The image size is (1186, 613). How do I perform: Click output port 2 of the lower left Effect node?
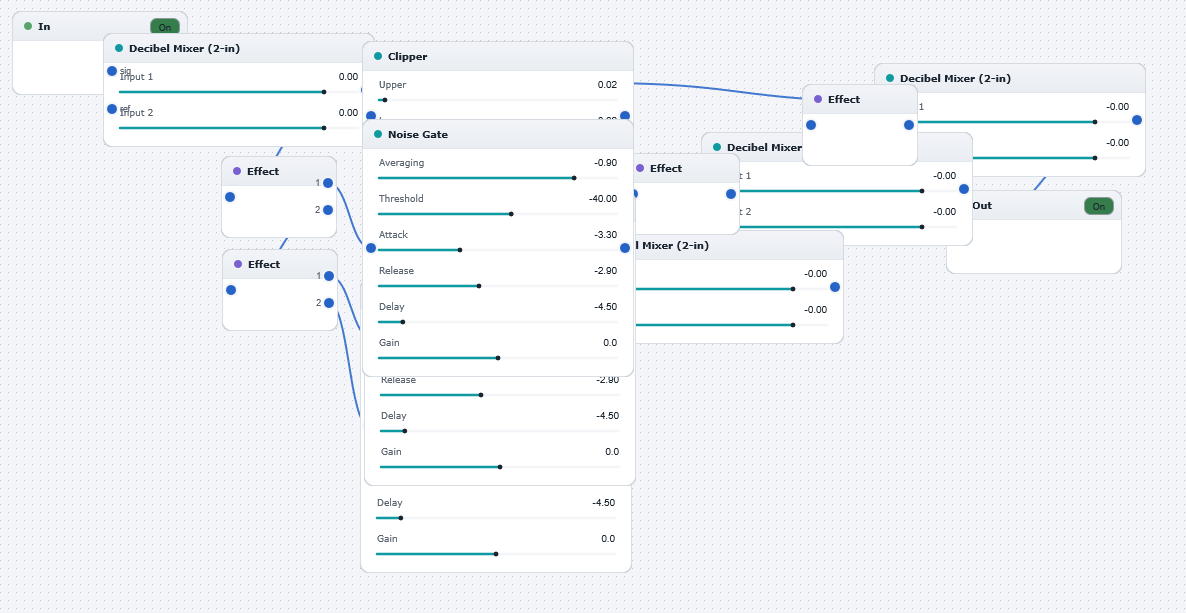328,303
